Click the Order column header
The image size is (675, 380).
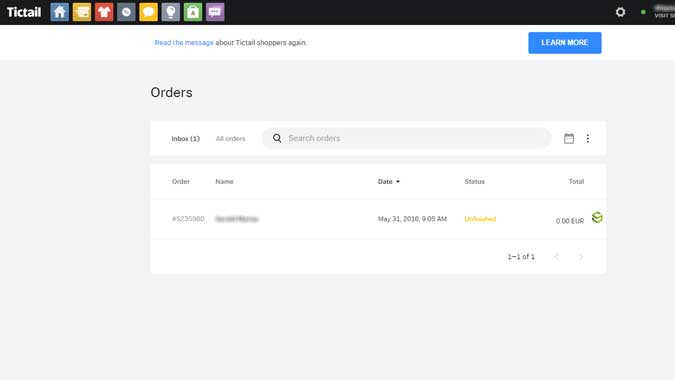pos(180,182)
